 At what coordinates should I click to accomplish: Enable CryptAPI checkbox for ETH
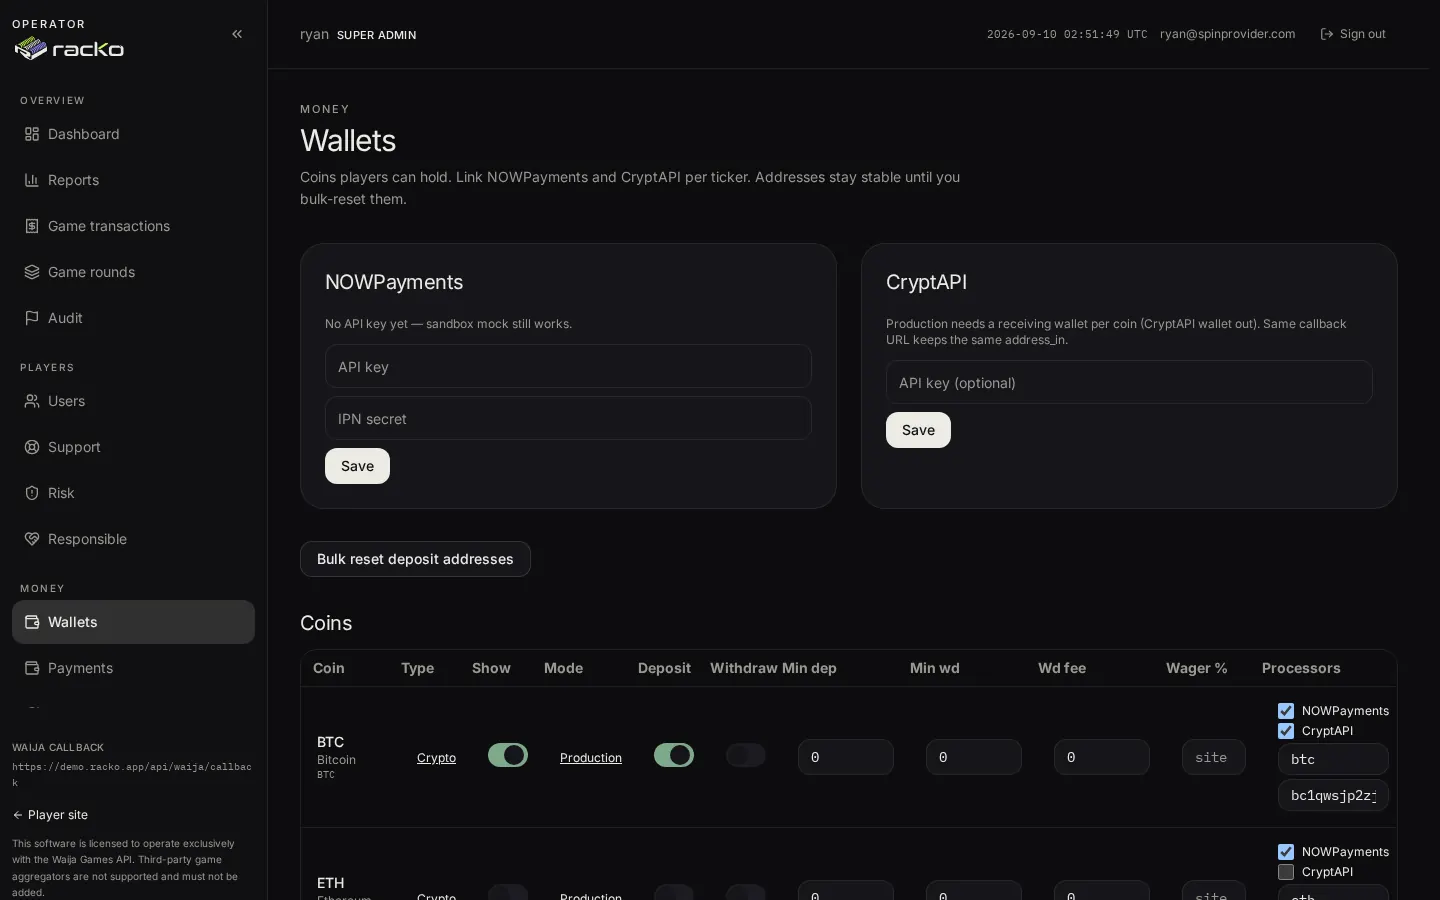[1286, 872]
